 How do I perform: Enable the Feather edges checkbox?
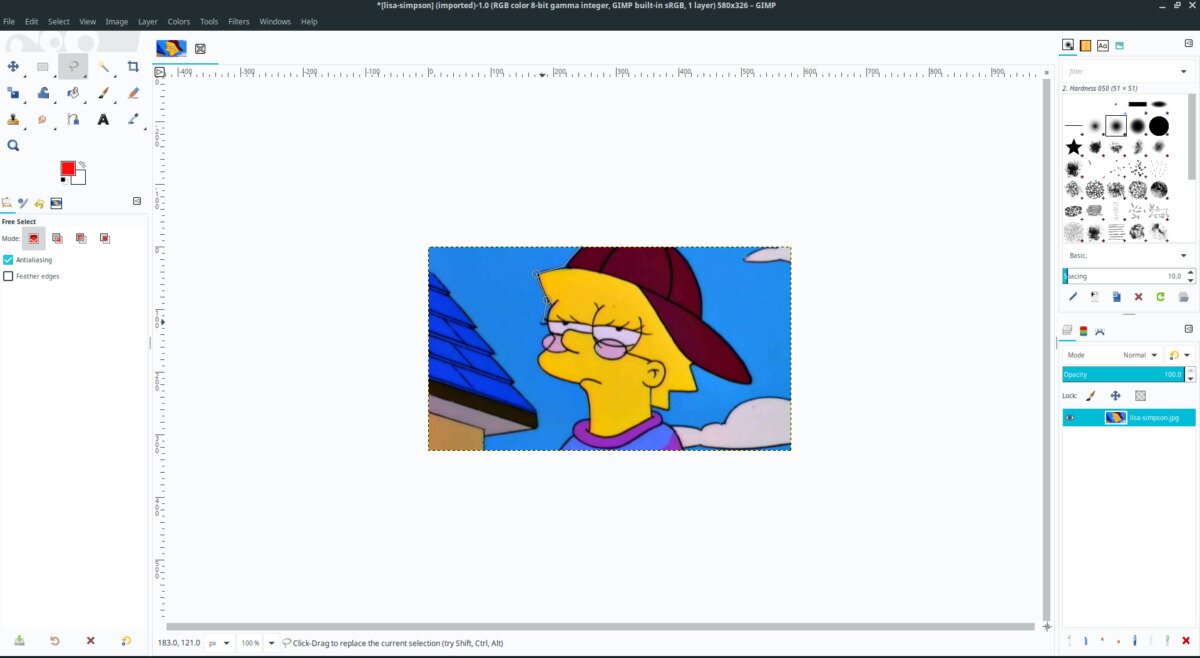(x=9, y=276)
